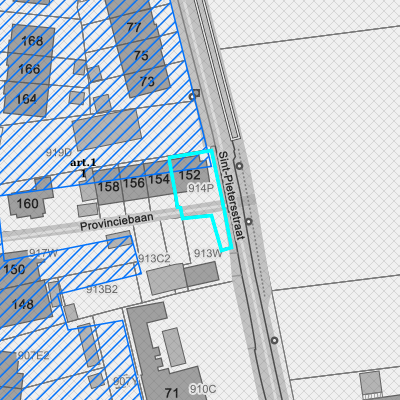Image resolution: width=400 pixels, height=400 pixels.
Task: Click house number 75
Action: click(x=141, y=55)
